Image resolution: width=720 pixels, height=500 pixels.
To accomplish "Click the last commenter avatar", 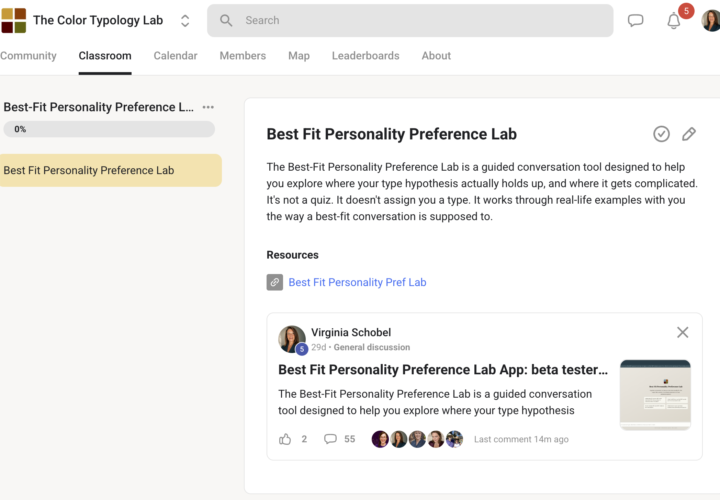I will point(454,439).
